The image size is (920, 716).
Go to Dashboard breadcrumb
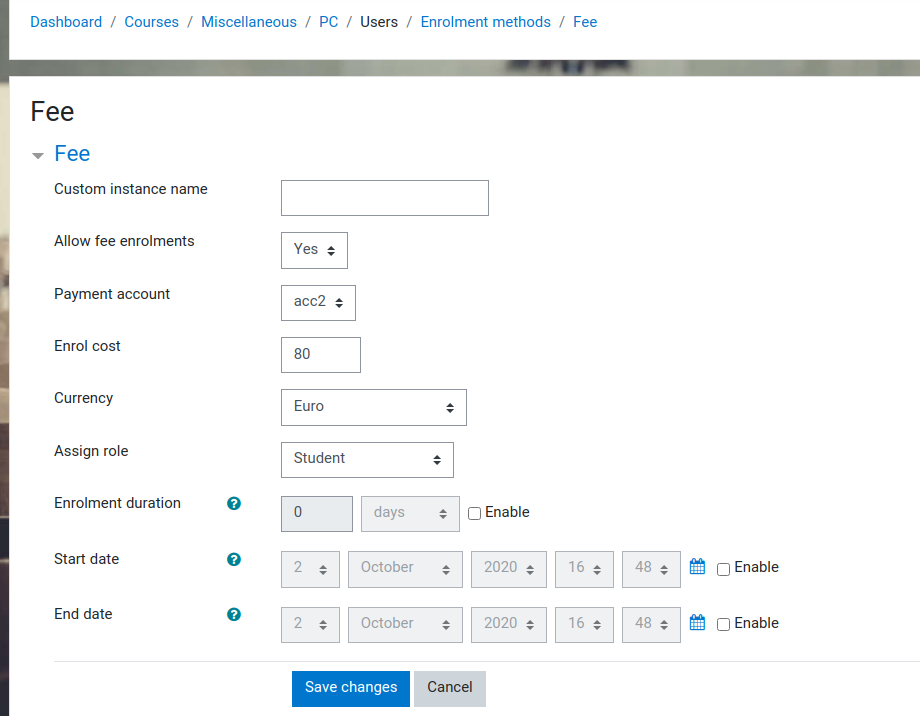[66, 22]
